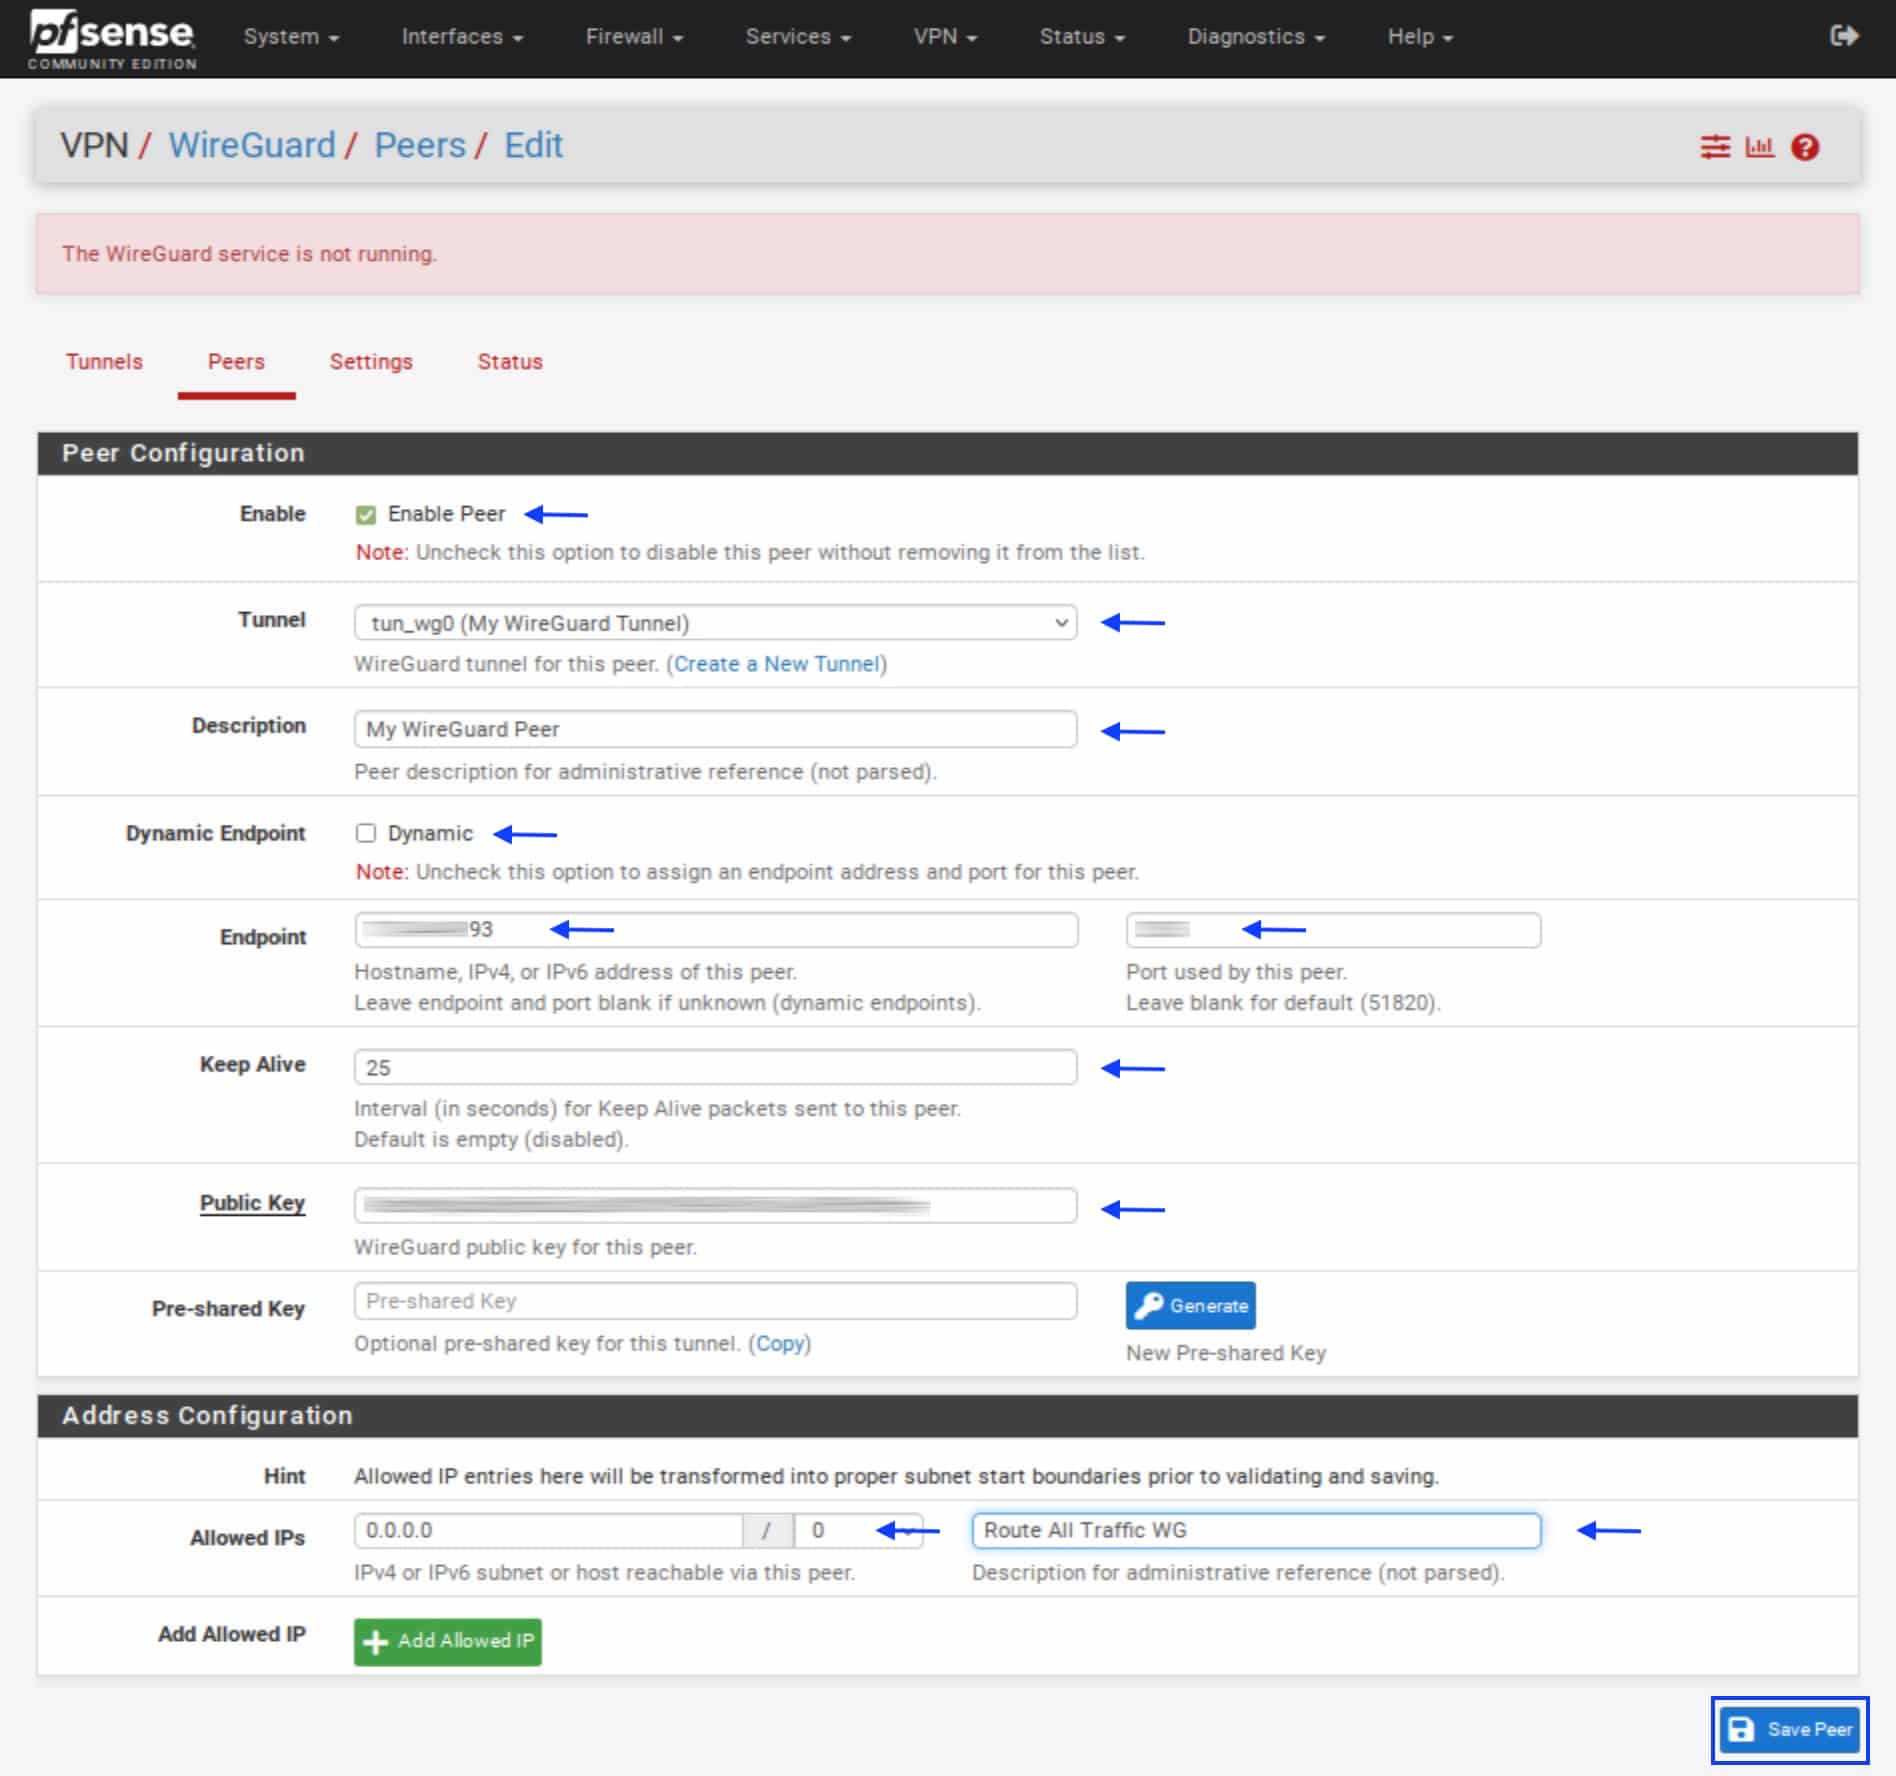
Task: Open the Interfaces menu
Action: pos(462,37)
